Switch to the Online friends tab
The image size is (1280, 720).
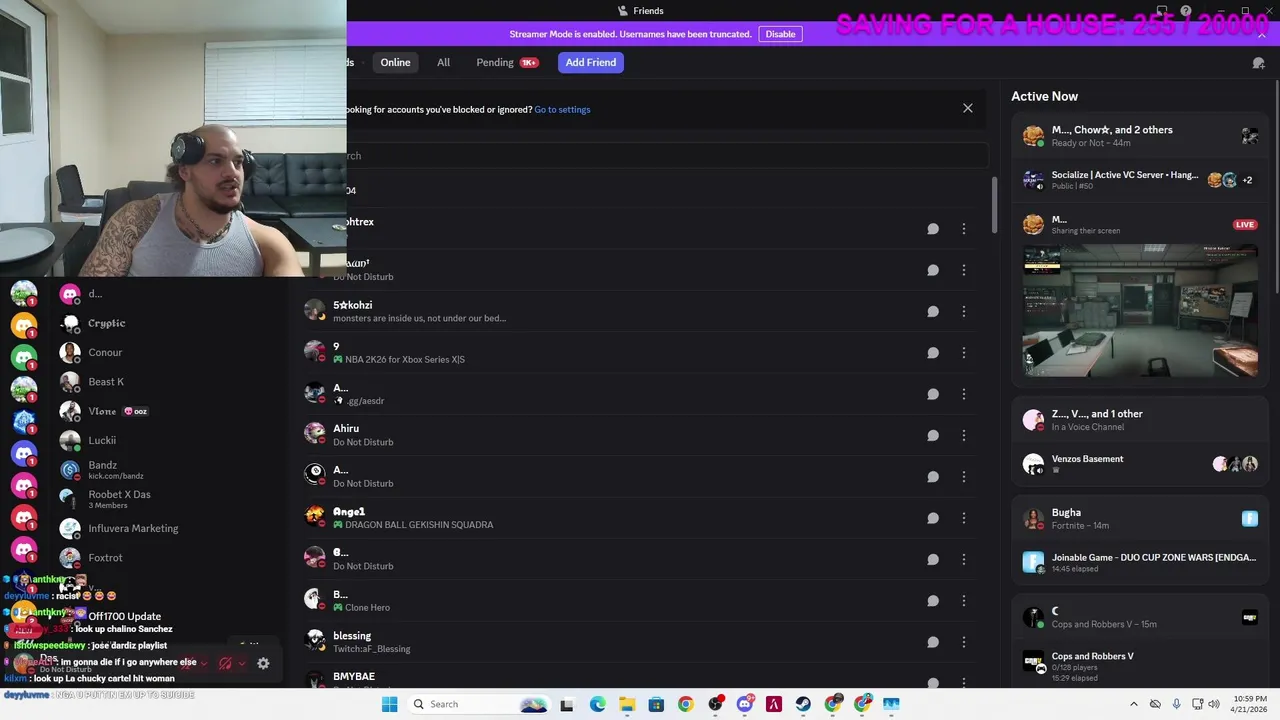click(x=395, y=62)
